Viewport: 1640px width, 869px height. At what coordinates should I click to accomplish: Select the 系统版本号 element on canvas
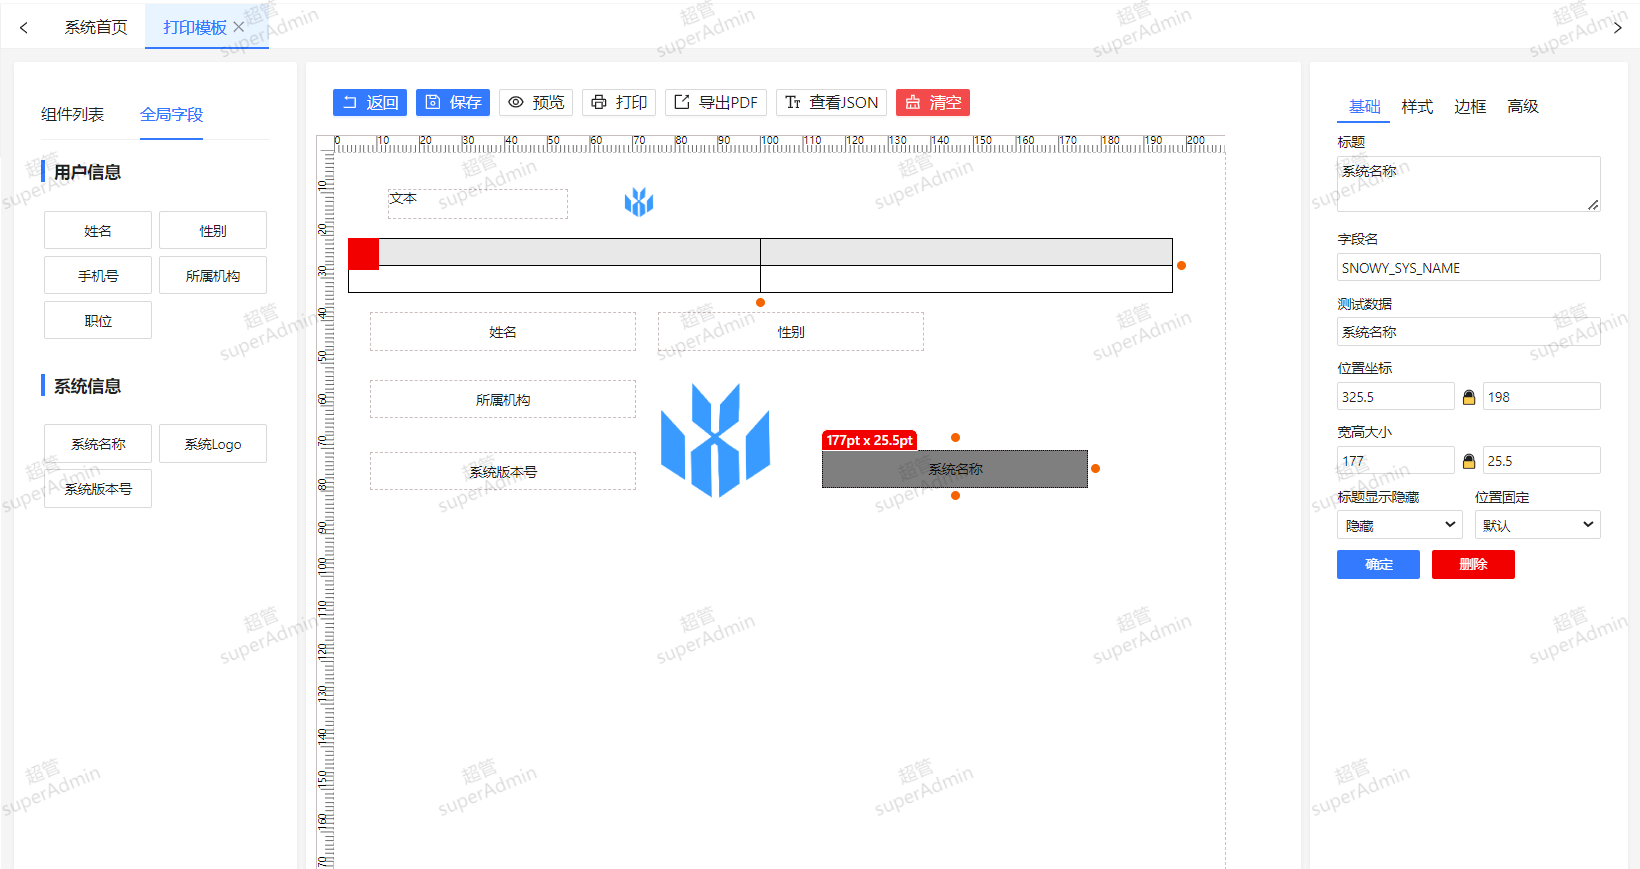click(x=503, y=471)
